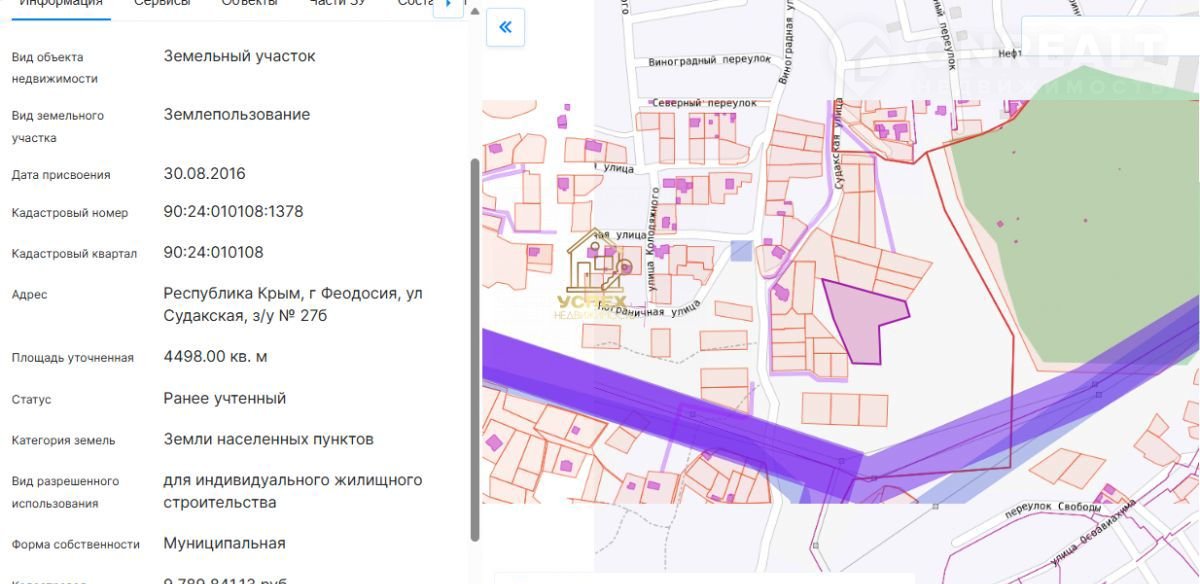Screen dimensions: 1200x584
Task: Click the small blue square on map
Action: pyautogui.click(x=741, y=251)
